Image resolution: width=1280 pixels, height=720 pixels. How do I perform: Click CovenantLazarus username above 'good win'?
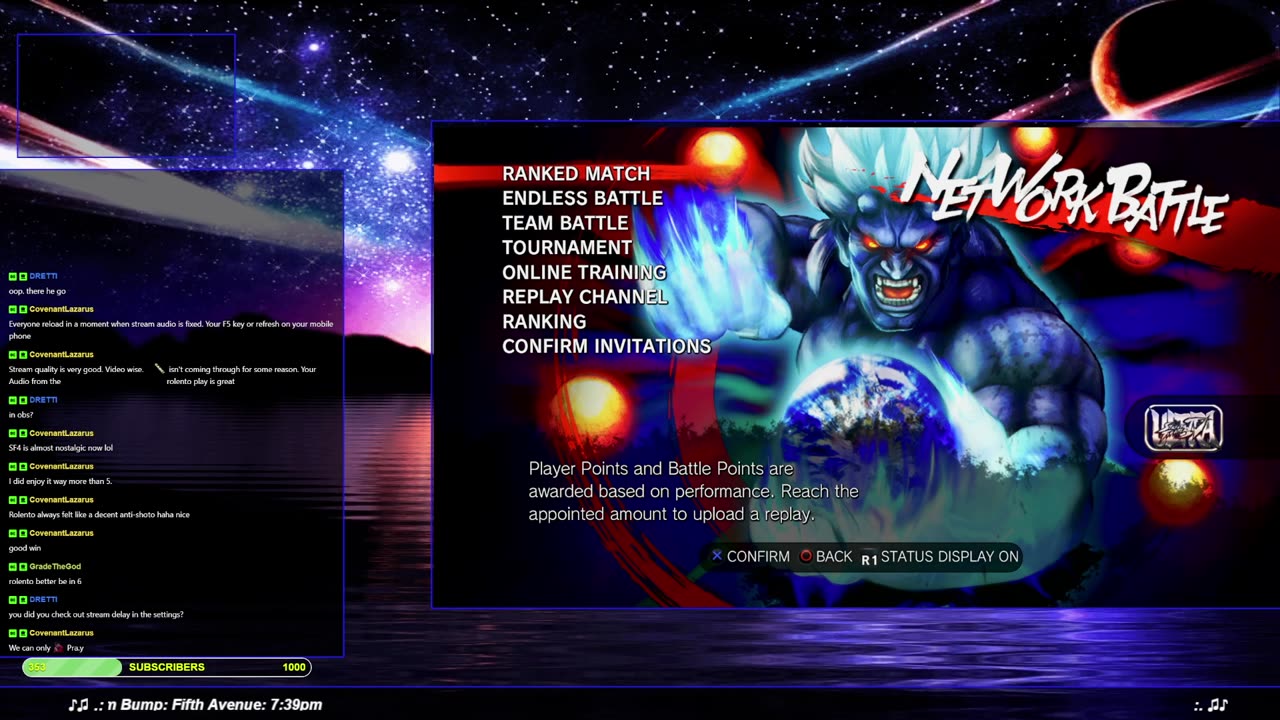point(61,533)
